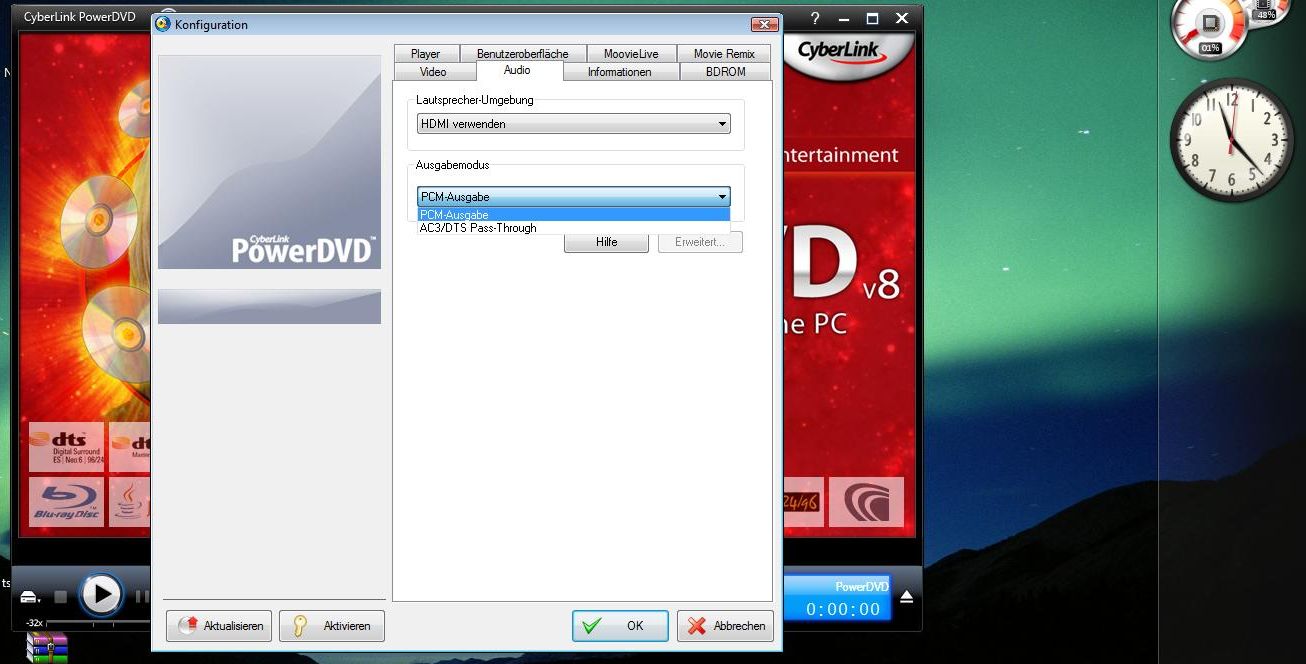Open the Movie Remix tab

pos(724,54)
